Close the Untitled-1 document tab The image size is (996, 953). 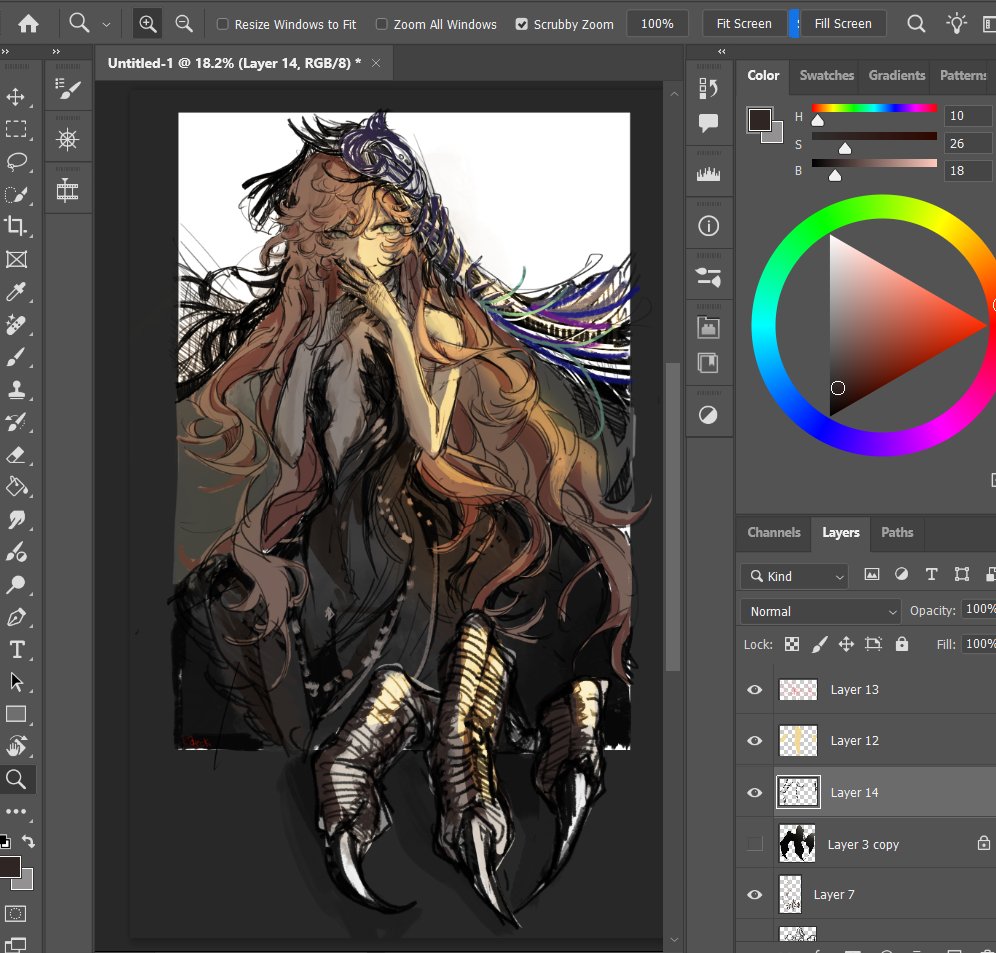(376, 63)
